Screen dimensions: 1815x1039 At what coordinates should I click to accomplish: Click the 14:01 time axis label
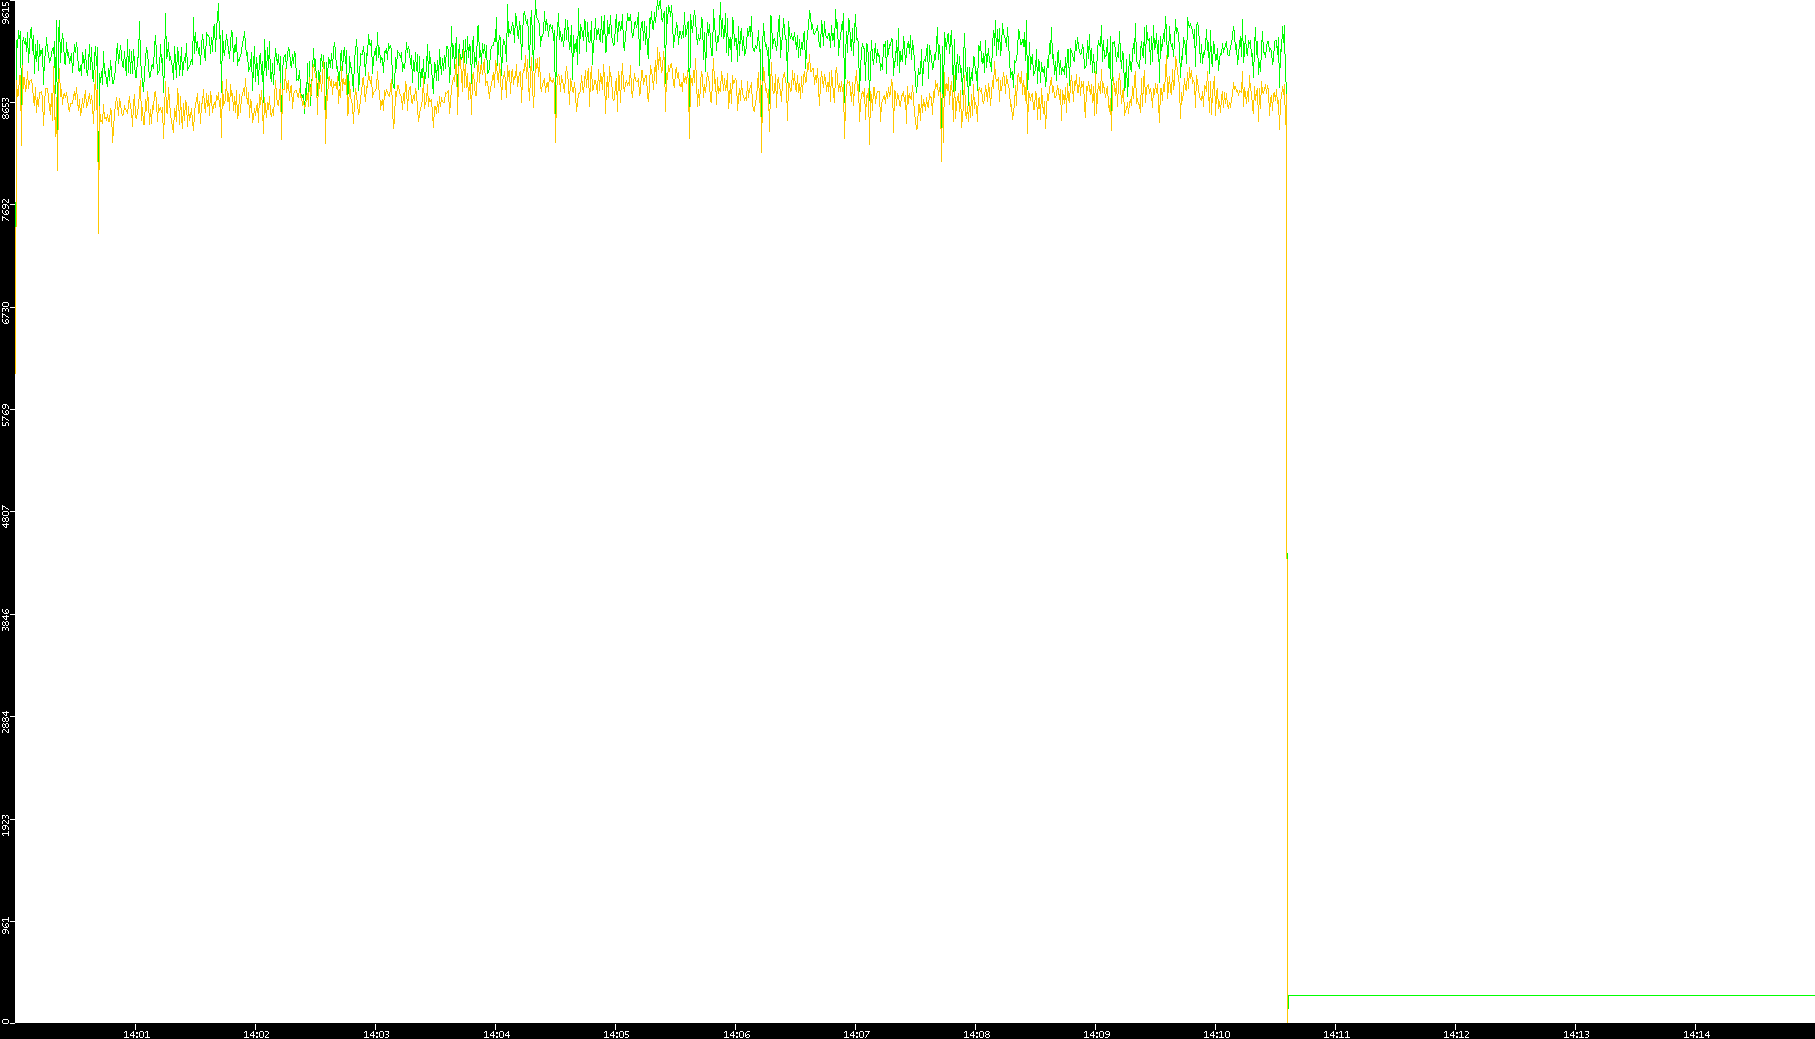point(136,1034)
